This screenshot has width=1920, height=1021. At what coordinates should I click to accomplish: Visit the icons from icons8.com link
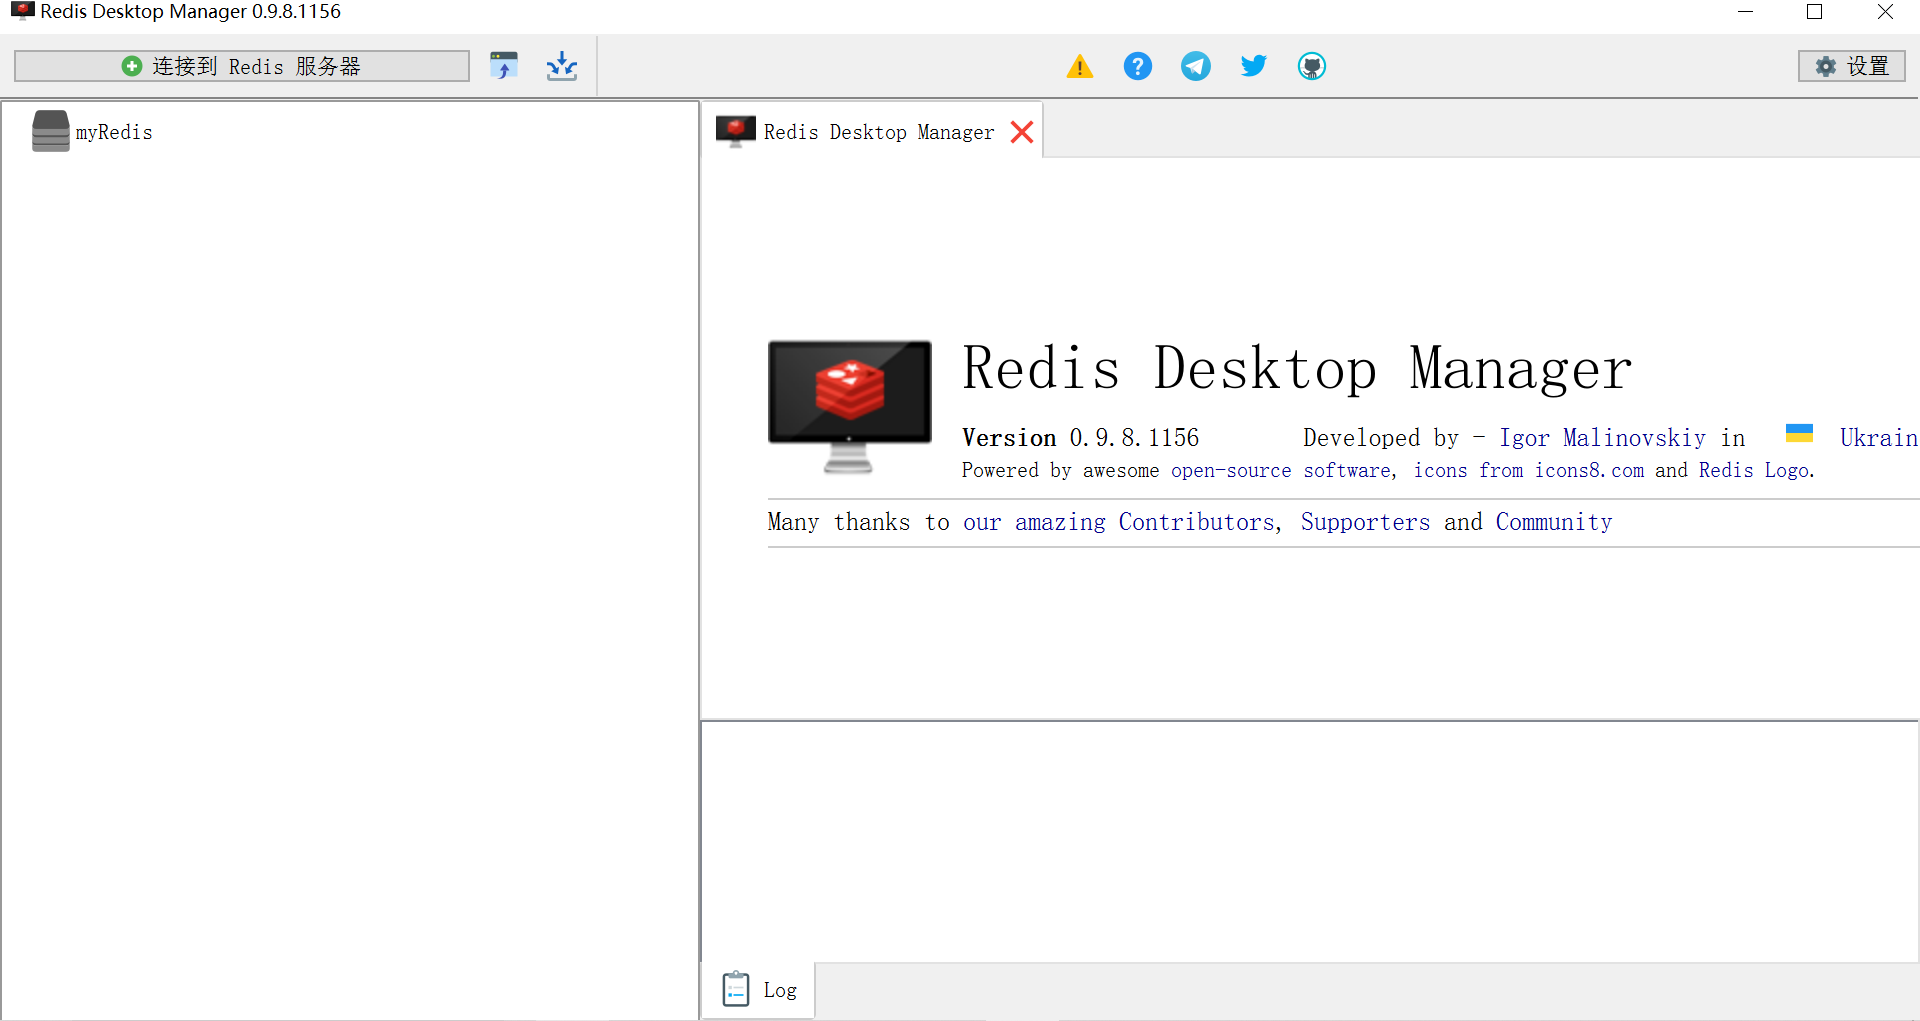(1528, 471)
